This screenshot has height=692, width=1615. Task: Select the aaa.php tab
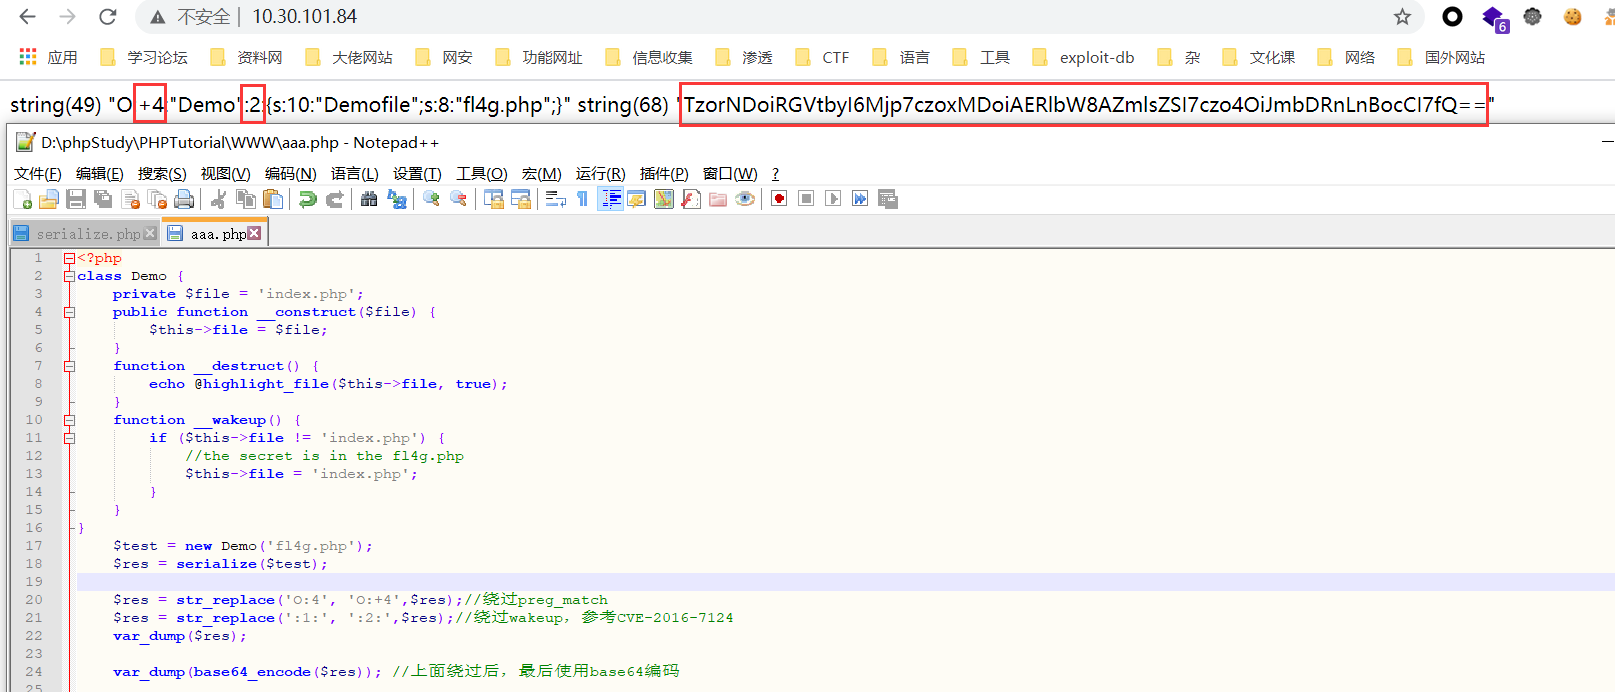tap(216, 233)
